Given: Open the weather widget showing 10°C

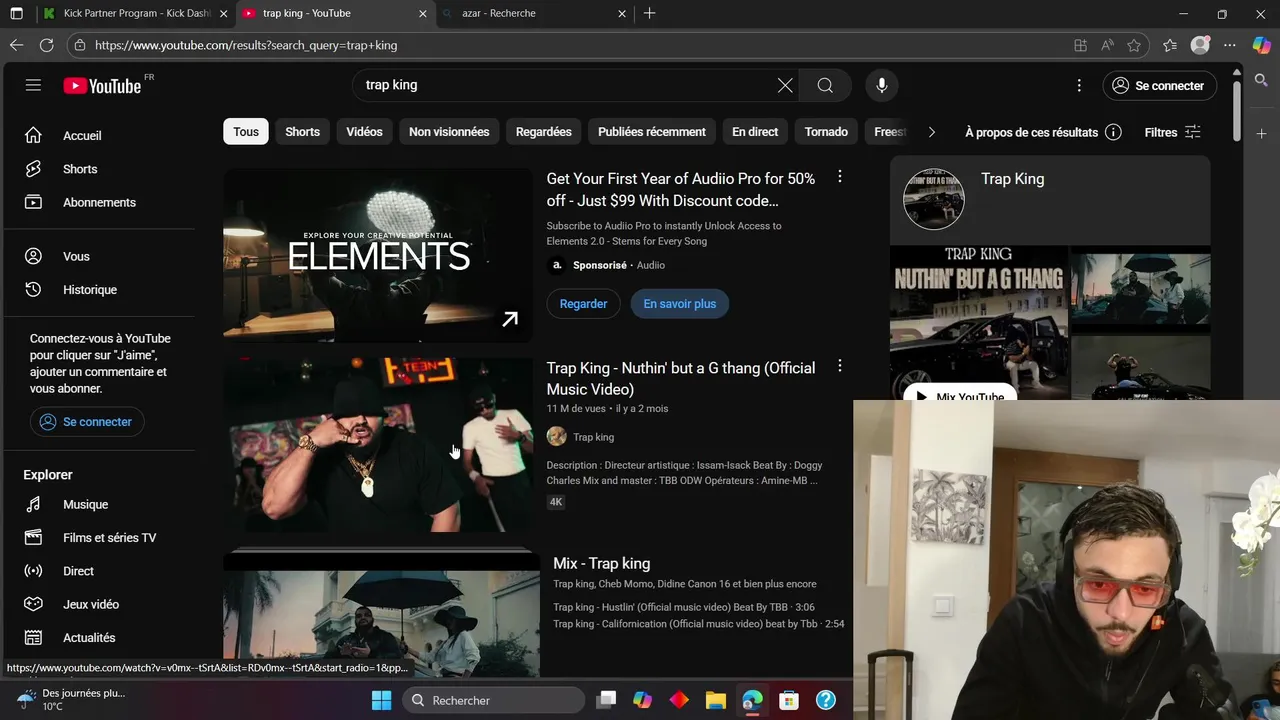Looking at the screenshot, I should 70,699.
